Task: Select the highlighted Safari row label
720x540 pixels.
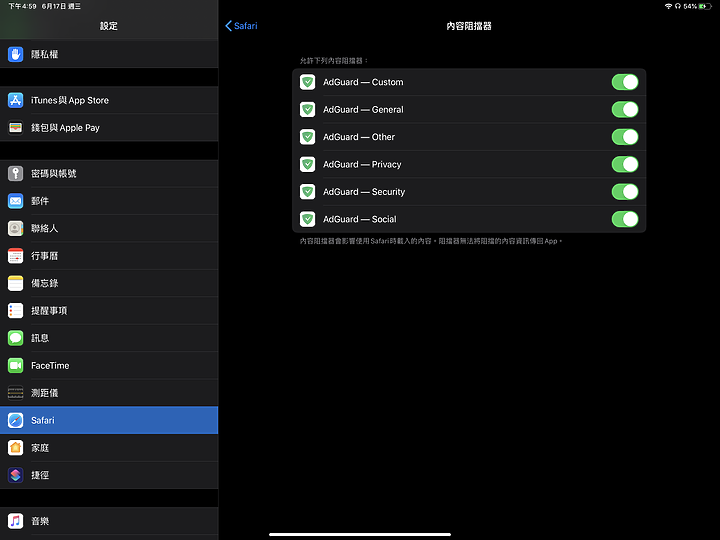Action: (x=43, y=420)
